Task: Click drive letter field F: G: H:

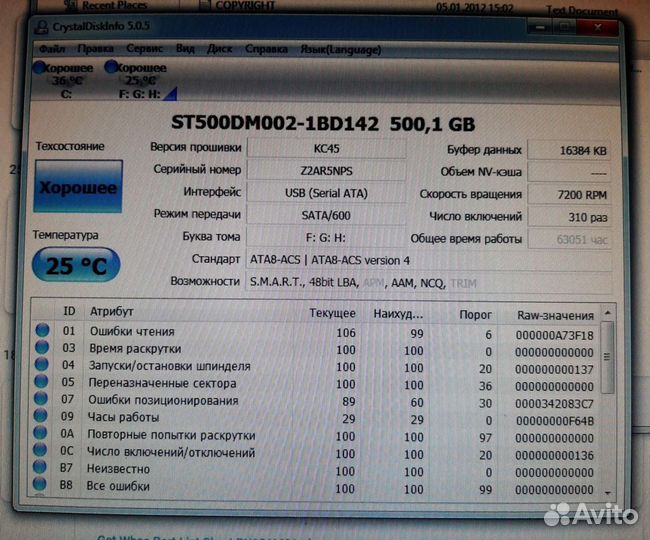Action: (x=326, y=238)
